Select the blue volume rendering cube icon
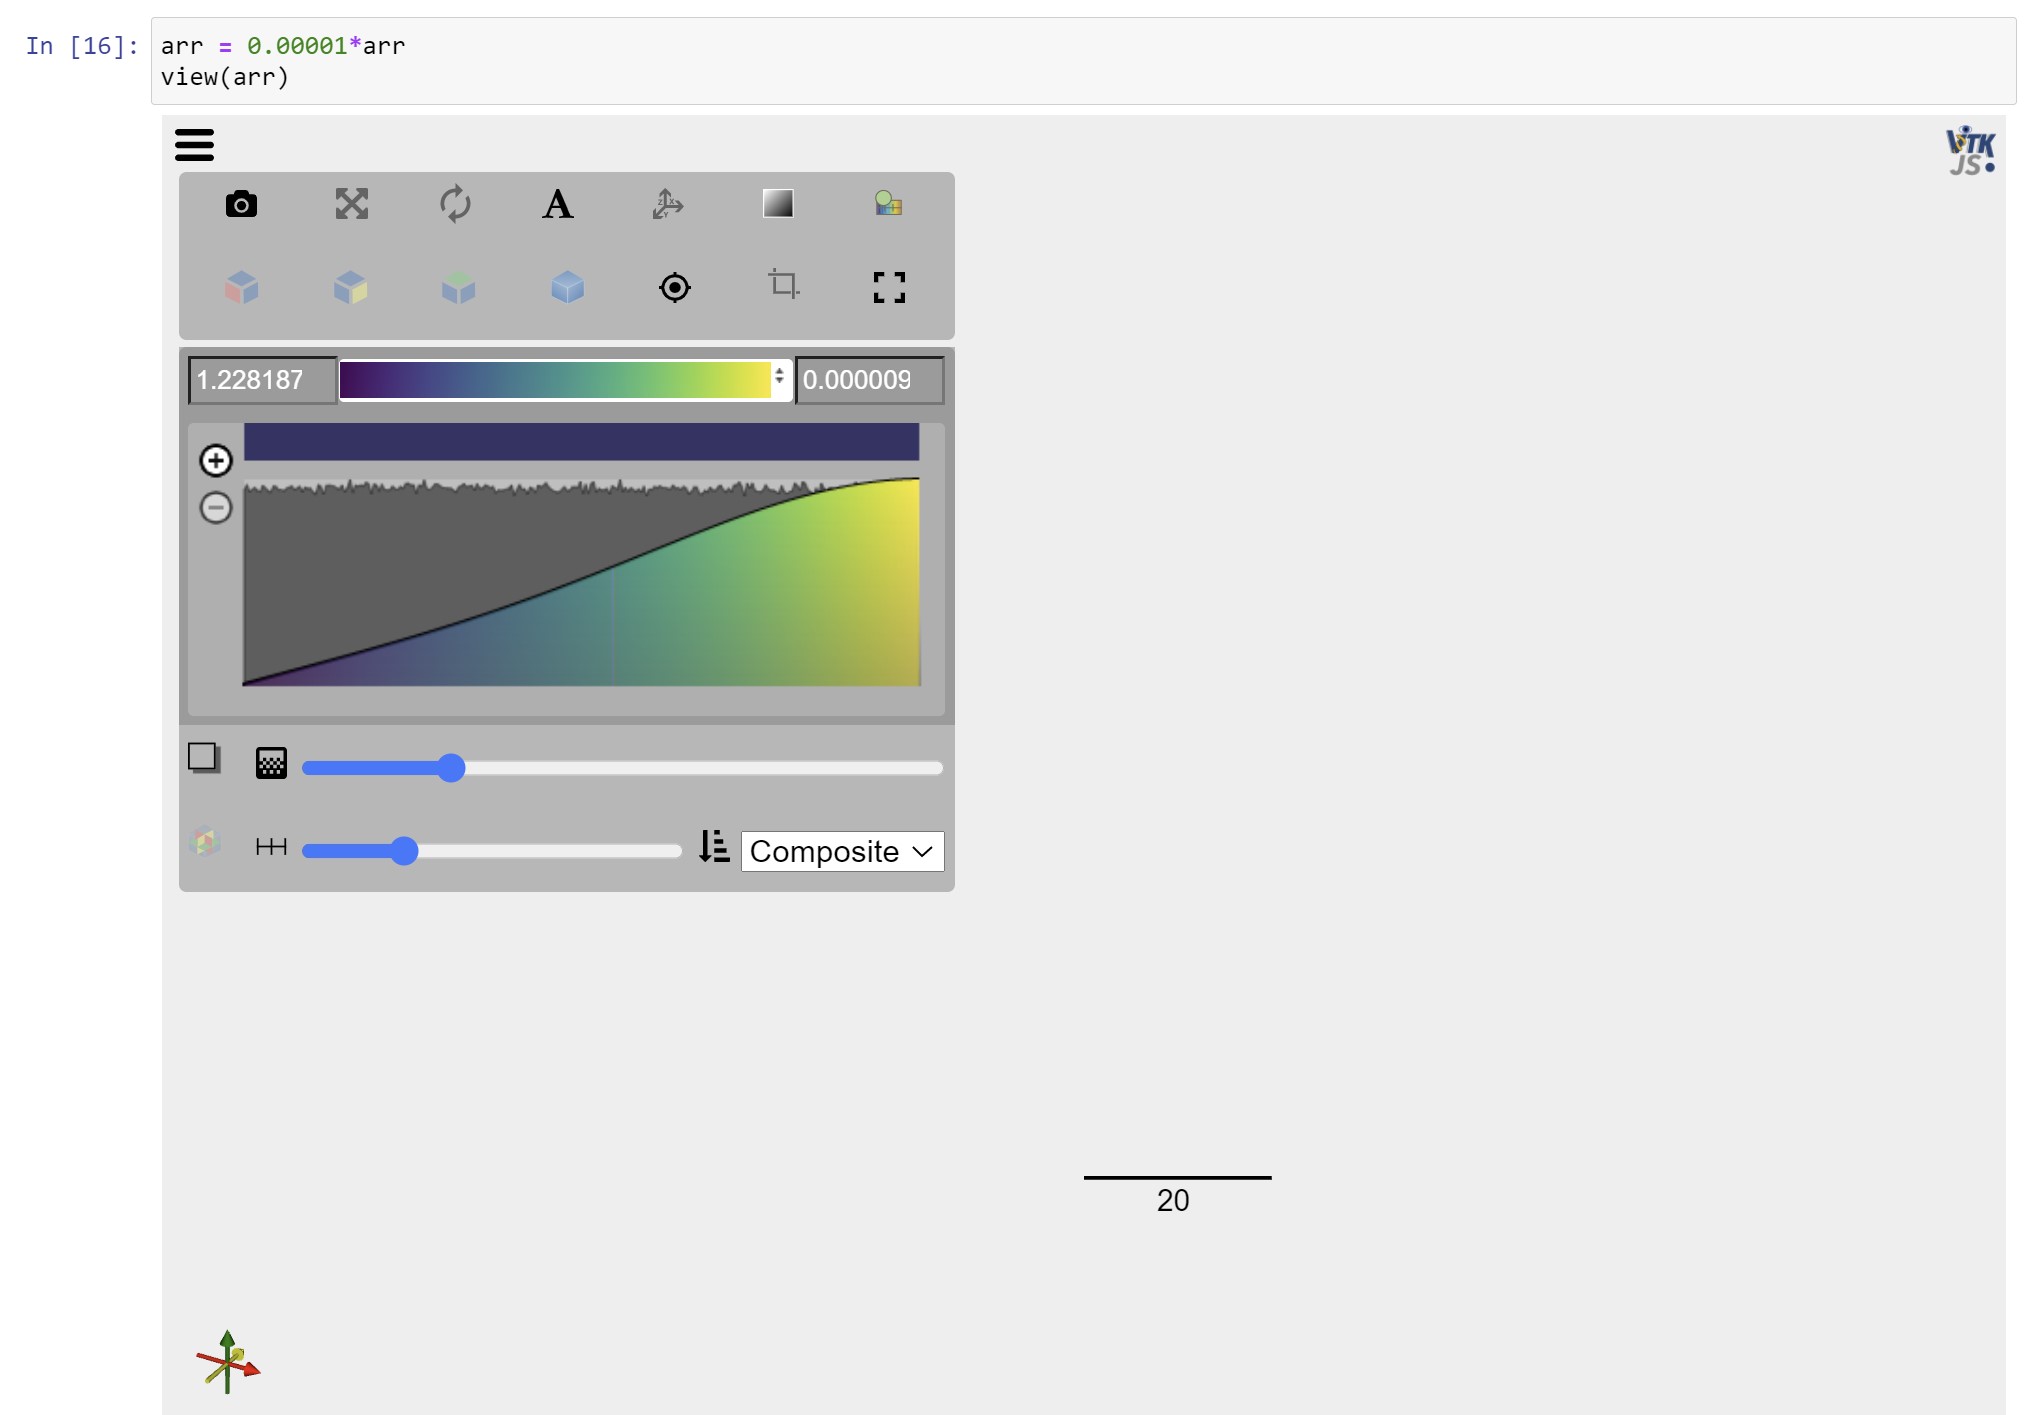This screenshot has width=2027, height=1415. (x=567, y=287)
